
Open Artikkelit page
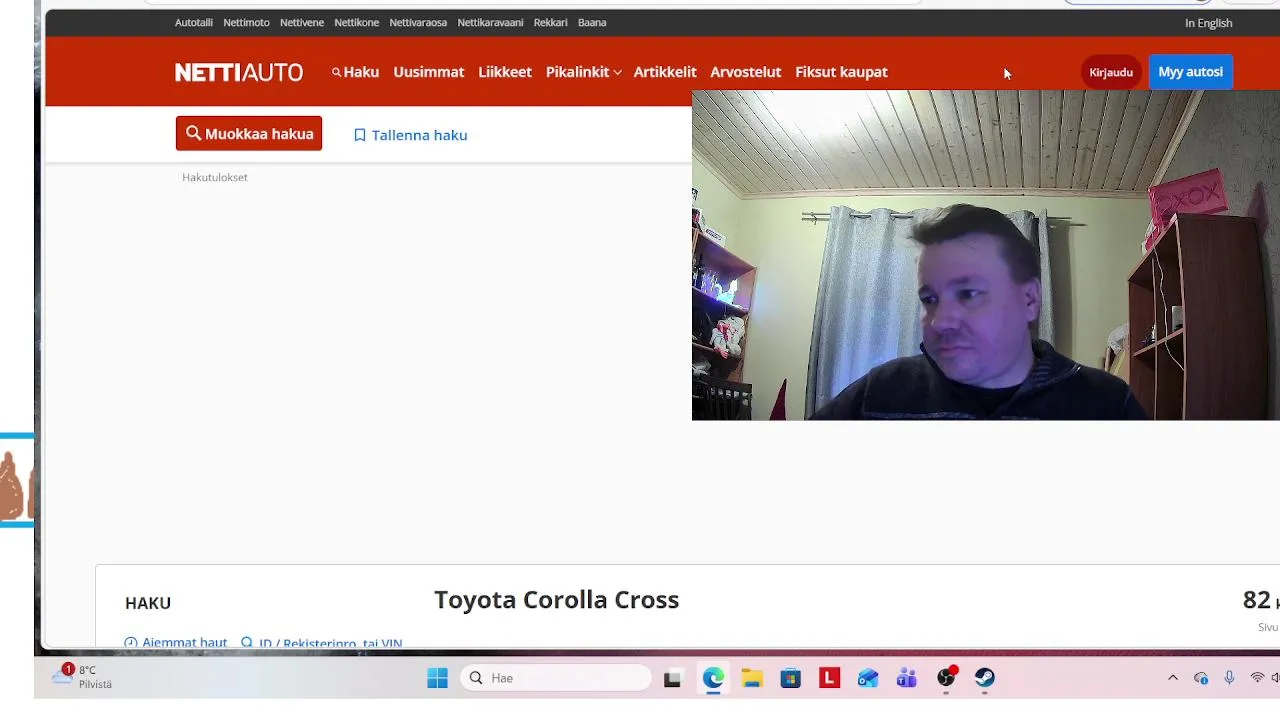click(665, 72)
